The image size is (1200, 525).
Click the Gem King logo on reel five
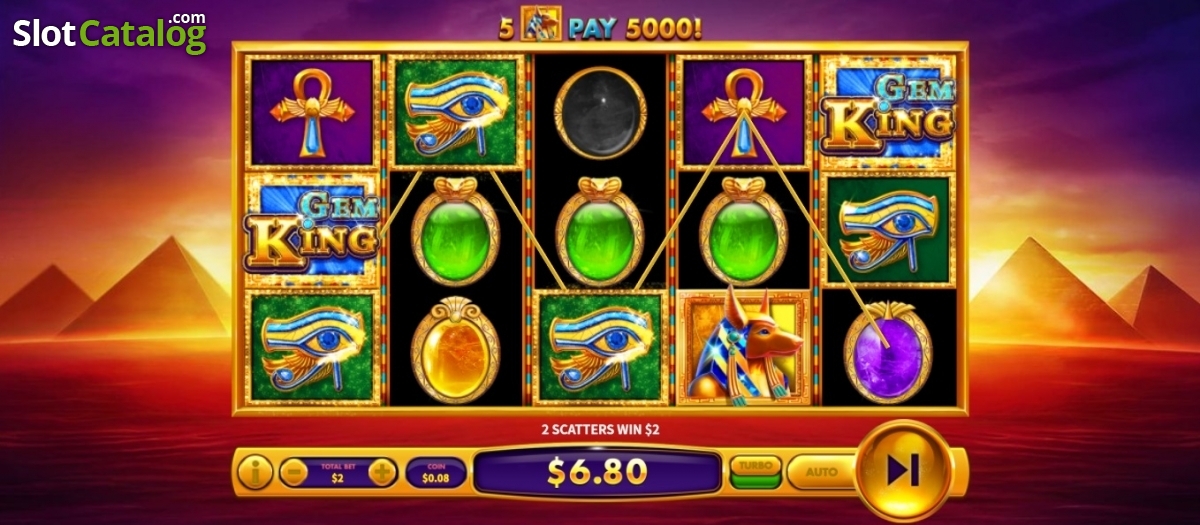coord(887,110)
